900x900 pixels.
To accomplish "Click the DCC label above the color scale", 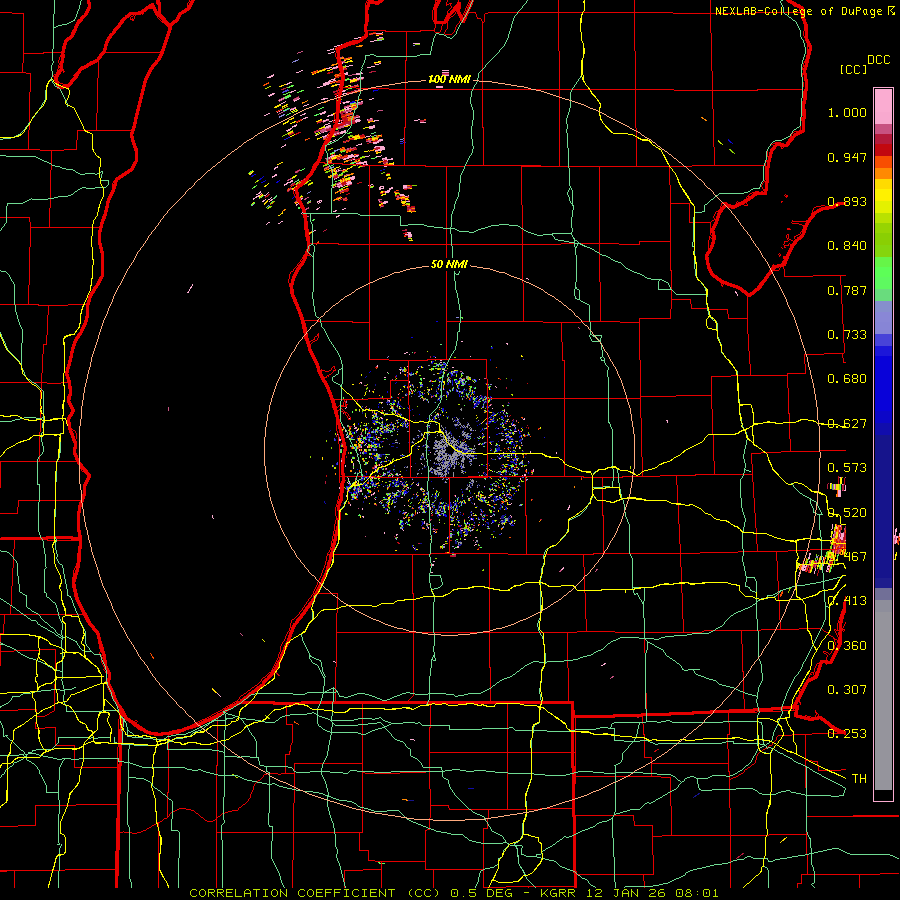I will [878, 60].
